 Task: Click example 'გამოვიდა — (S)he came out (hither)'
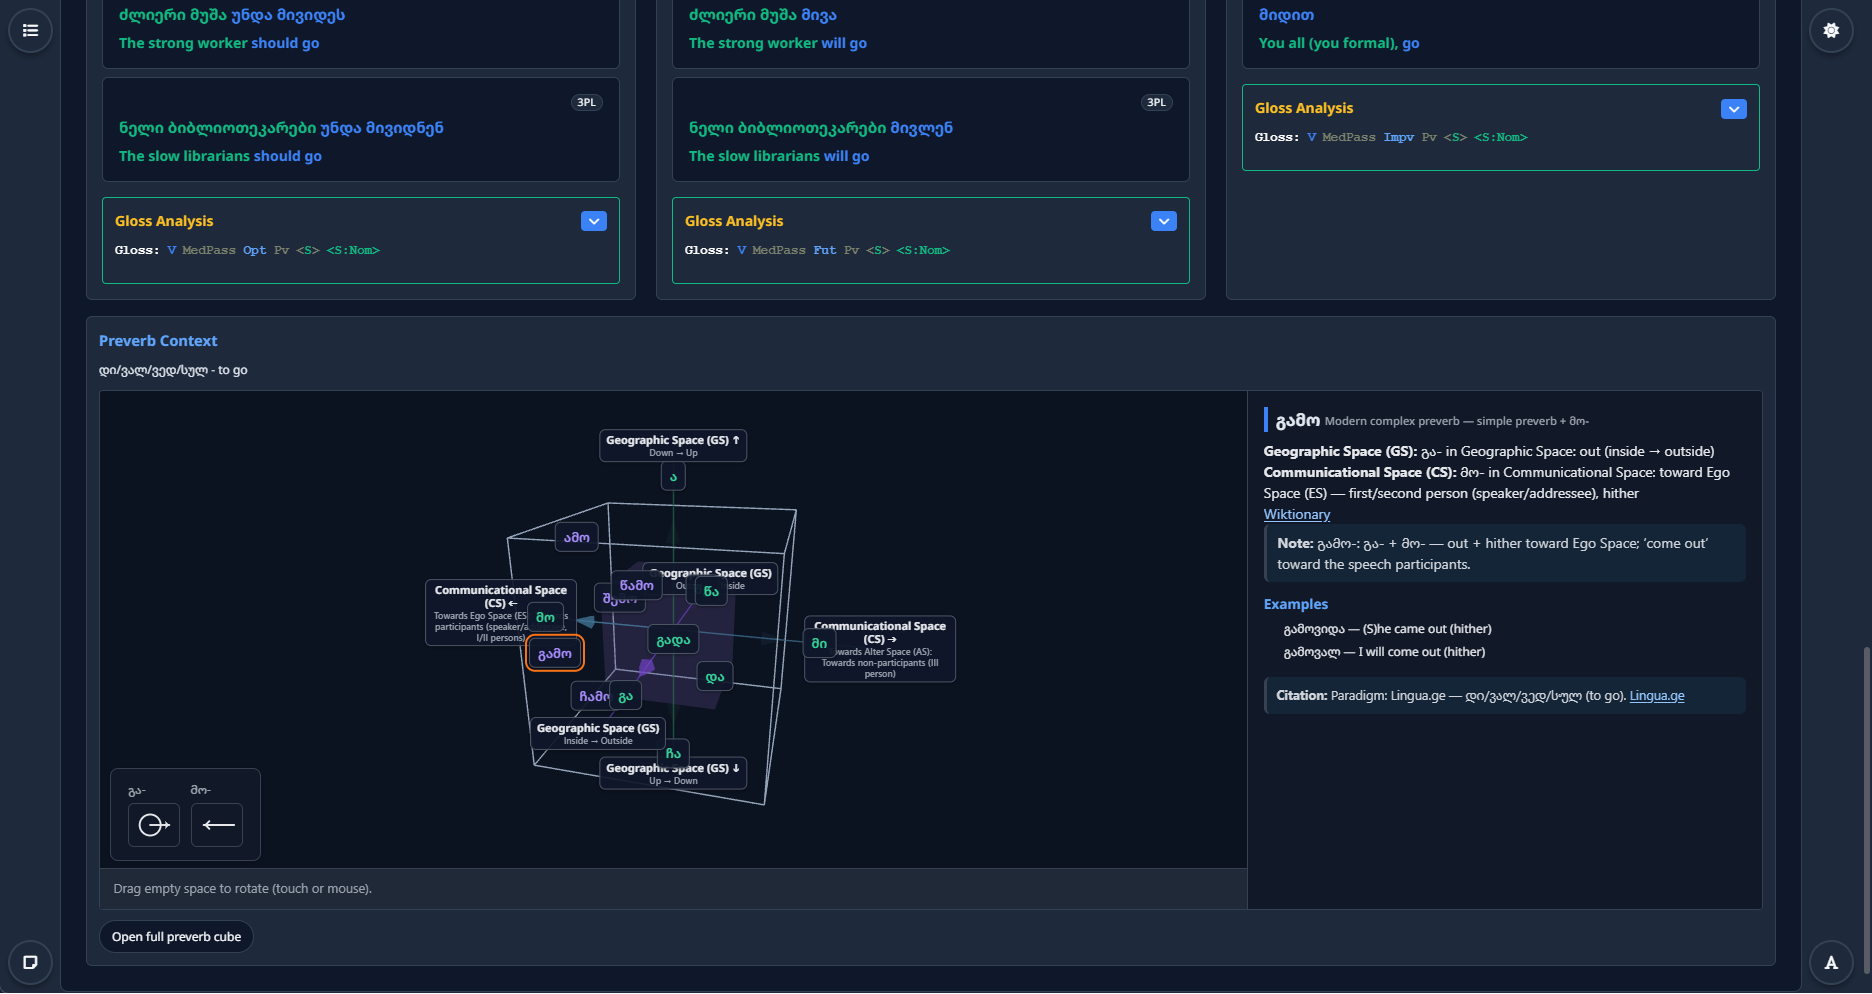[1387, 629]
